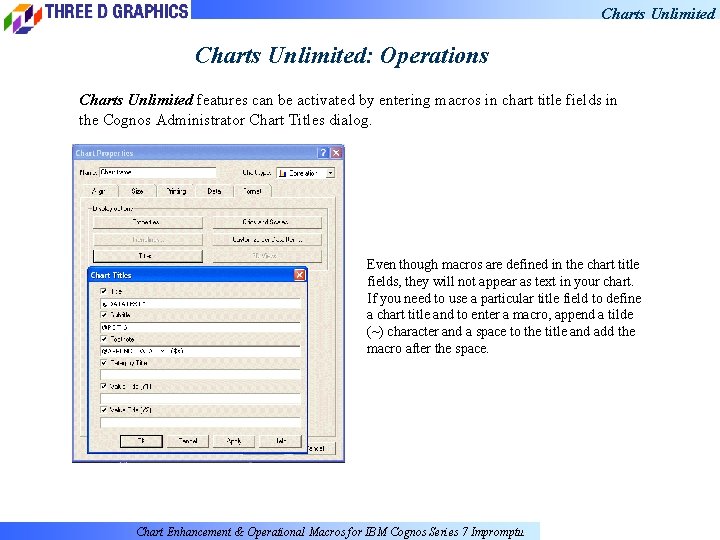Click the footer text about IBM Cognos Impromptu
The height and width of the screenshot is (540, 720).
(x=330, y=532)
